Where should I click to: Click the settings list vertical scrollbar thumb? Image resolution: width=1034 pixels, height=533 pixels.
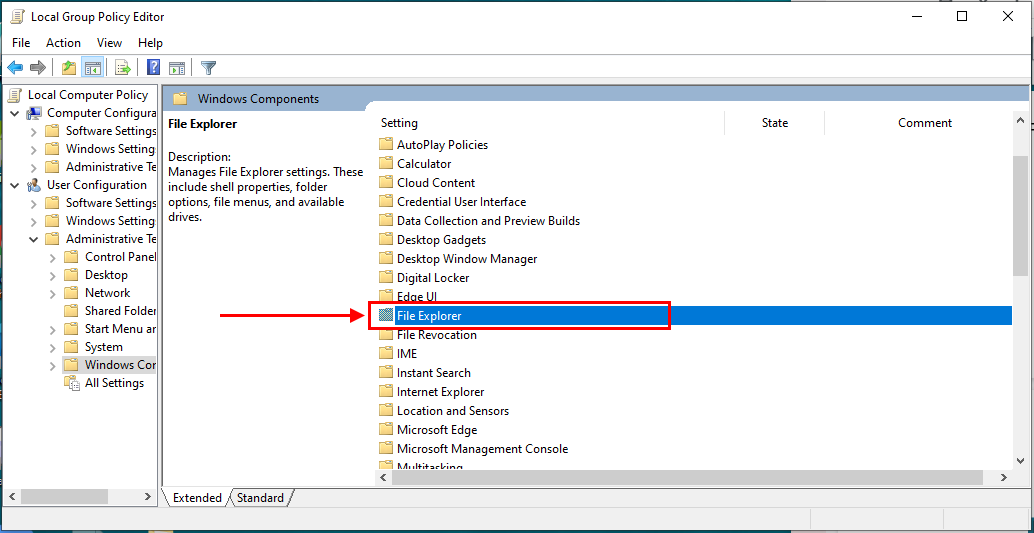tap(1020, 214)
